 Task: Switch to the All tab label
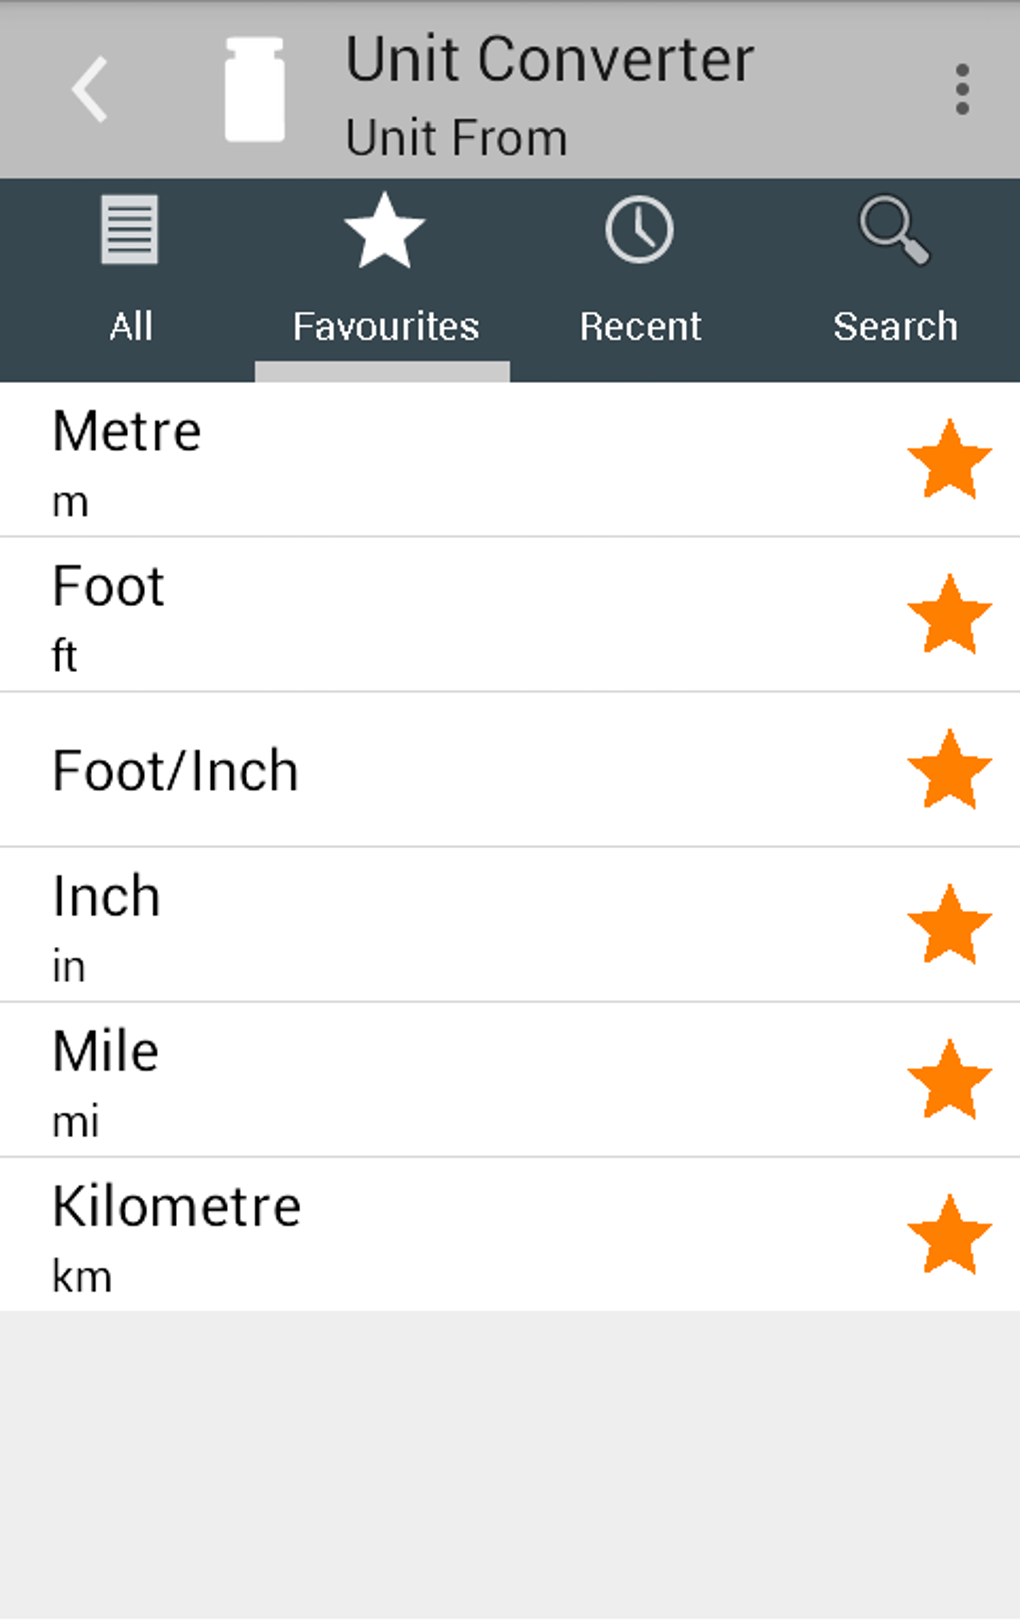[131, 326]
